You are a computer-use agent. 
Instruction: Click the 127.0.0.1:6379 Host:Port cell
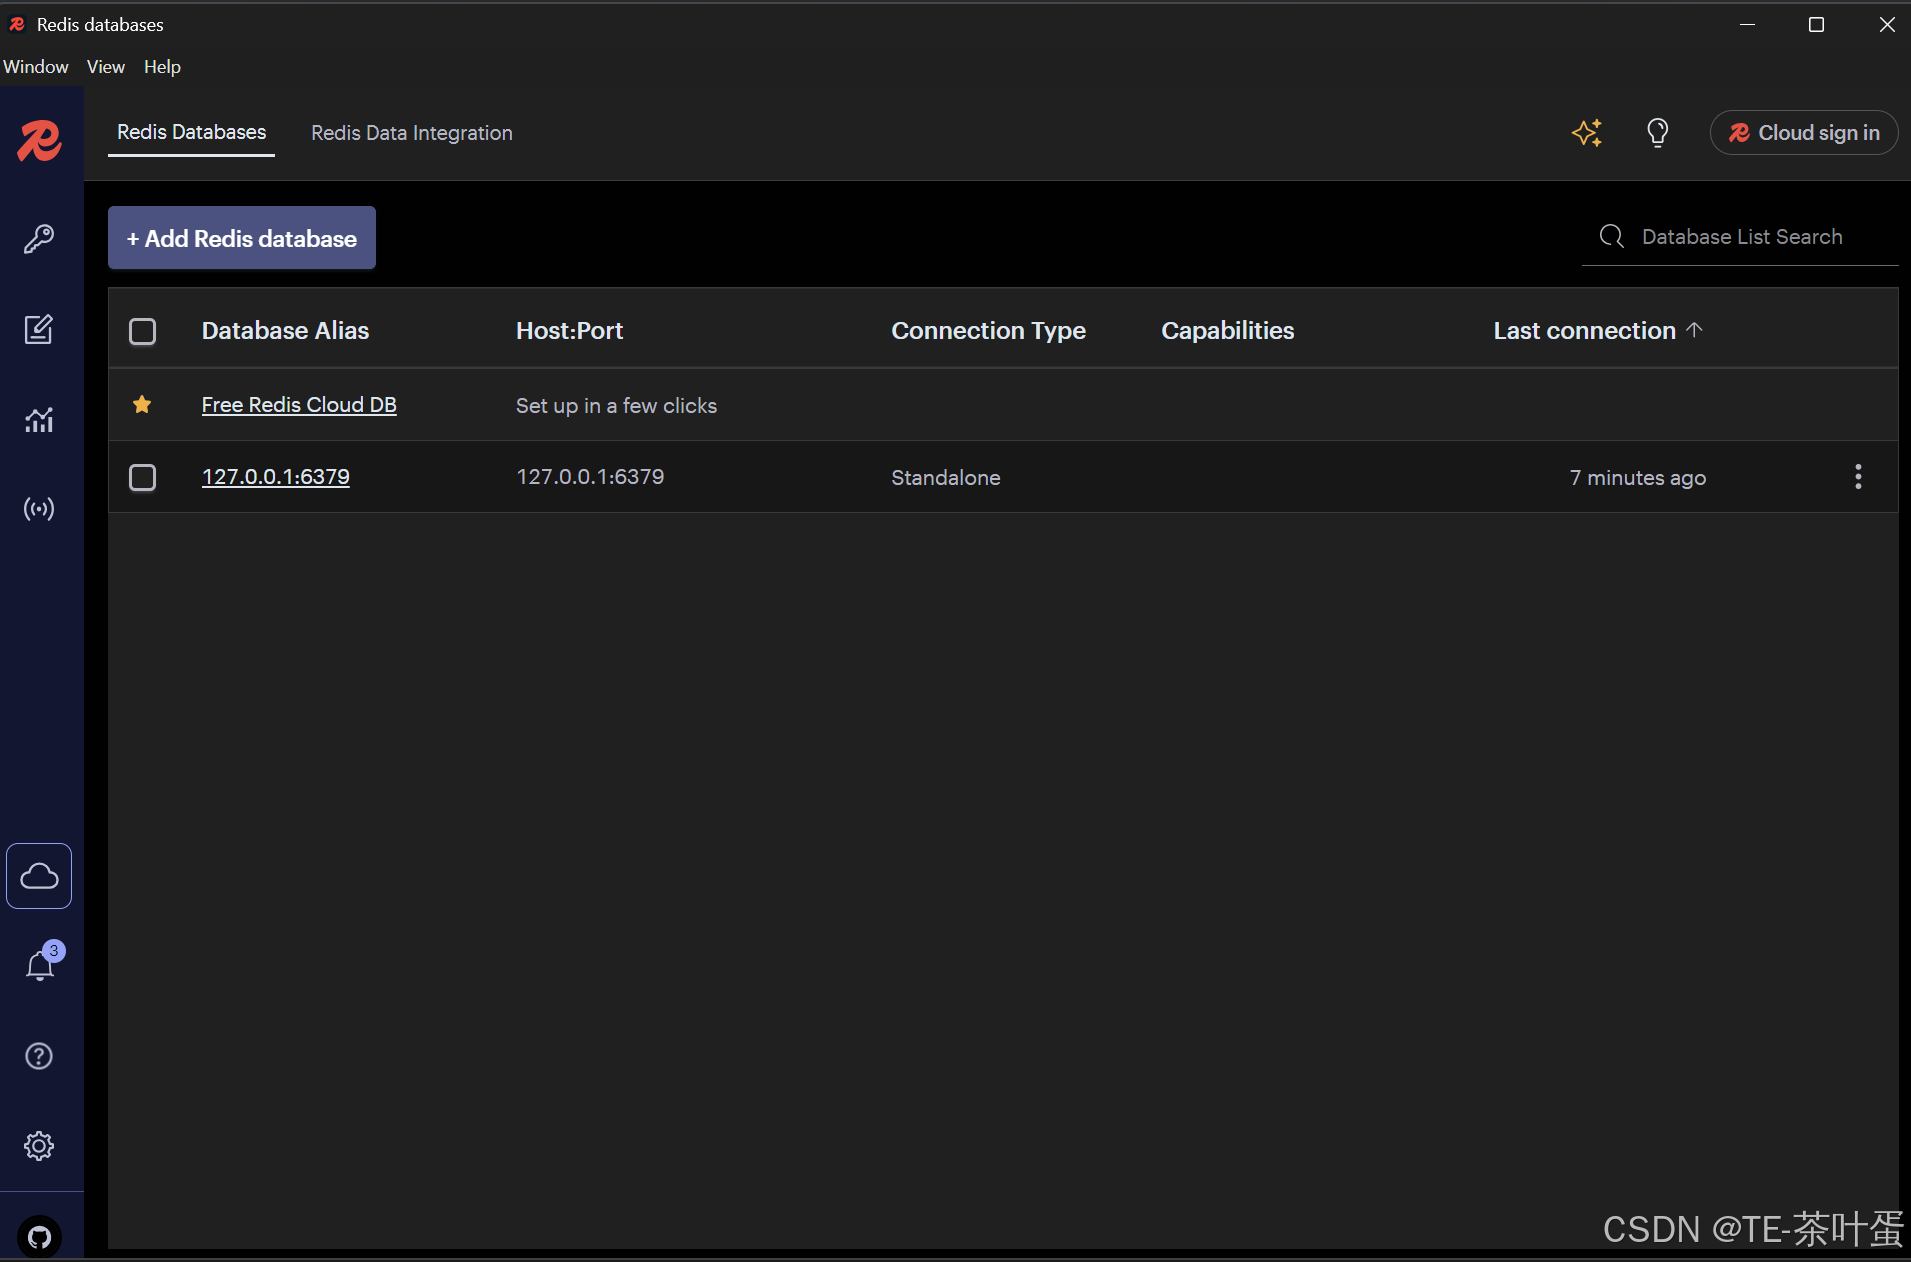coord(590,477)
